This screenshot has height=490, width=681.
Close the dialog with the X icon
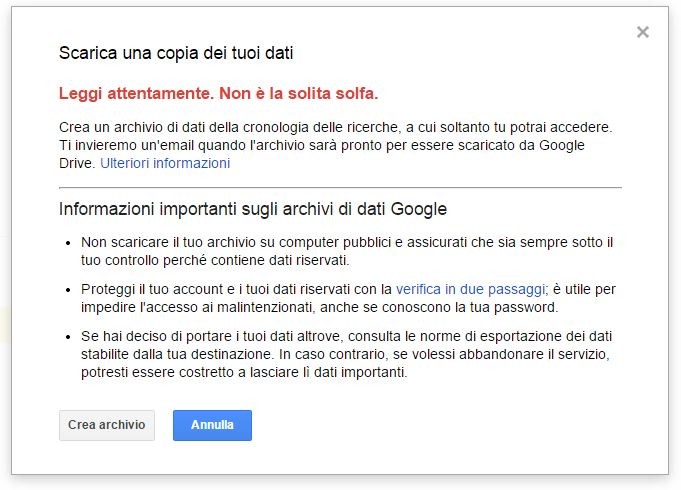pos(642,32)
